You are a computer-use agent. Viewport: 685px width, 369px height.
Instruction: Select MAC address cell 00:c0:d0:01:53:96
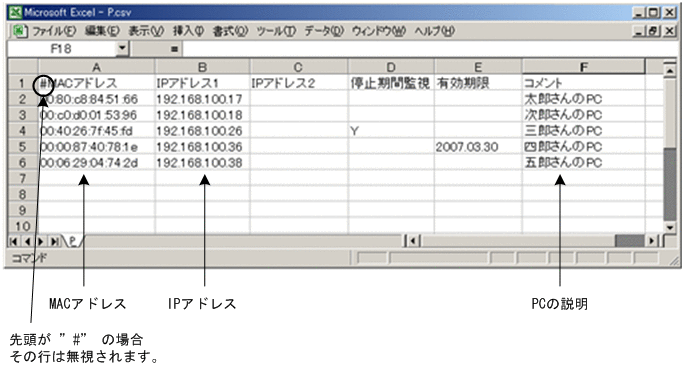[97, 115]
